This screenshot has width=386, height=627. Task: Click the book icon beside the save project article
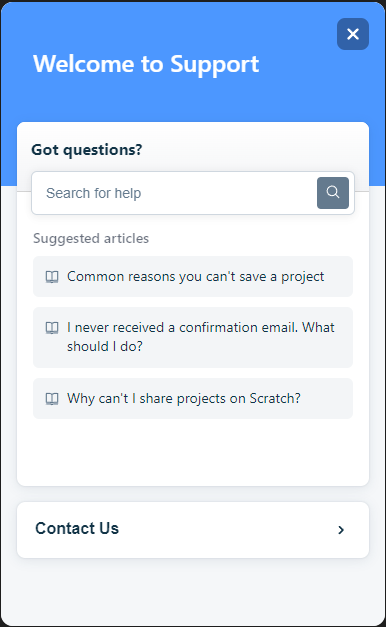coord(52,277)
